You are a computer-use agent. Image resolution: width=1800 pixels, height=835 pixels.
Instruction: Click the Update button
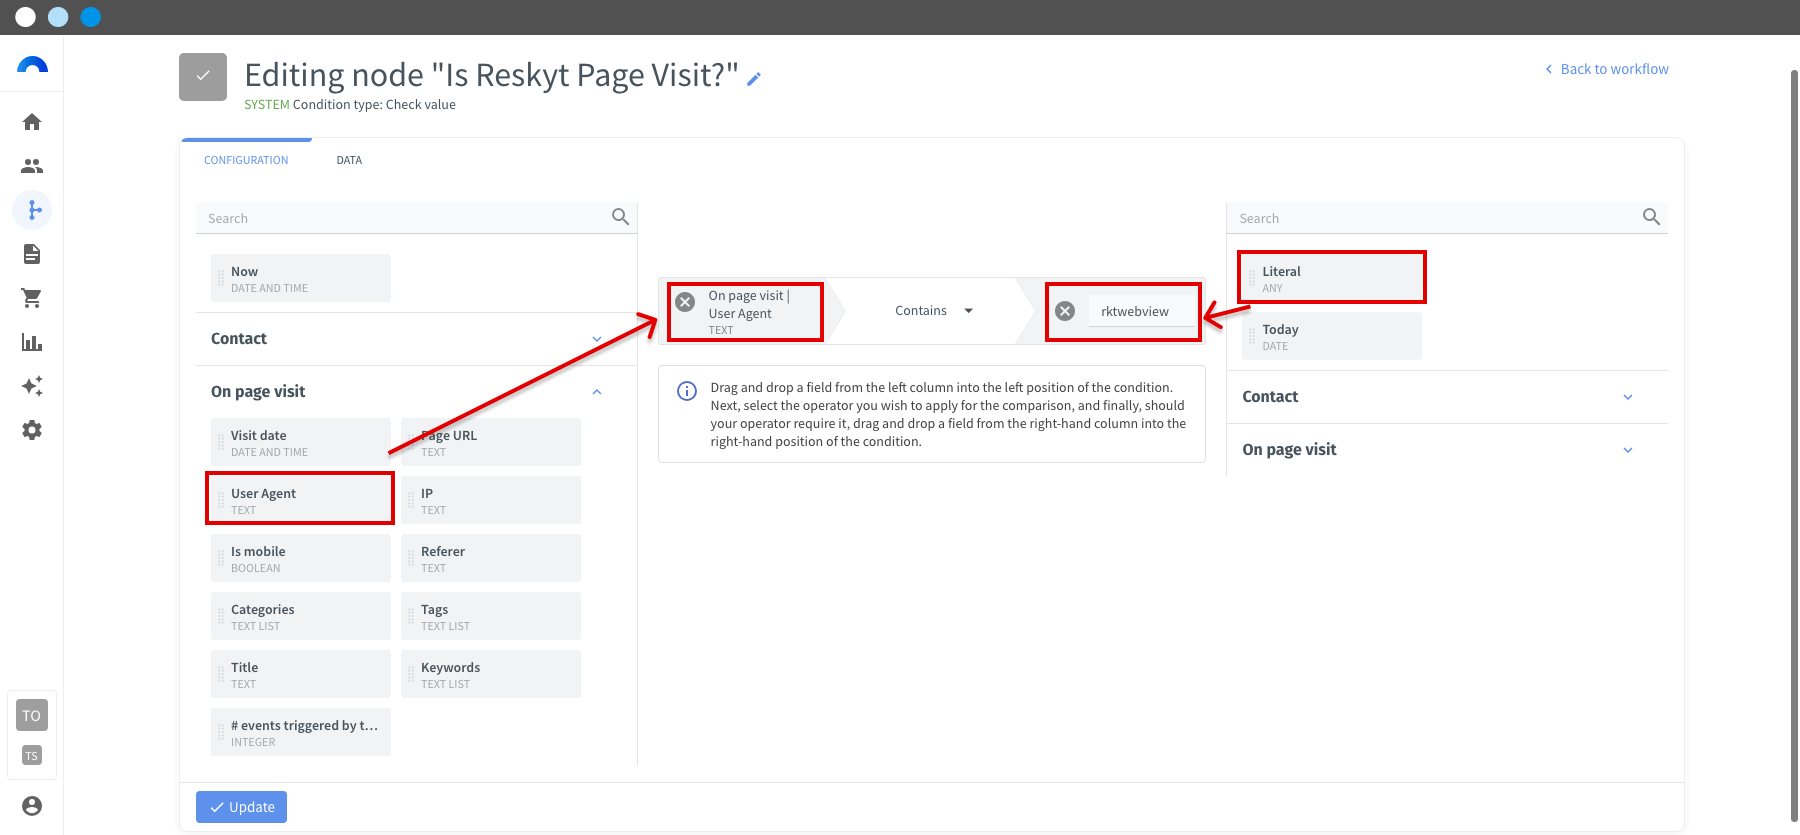click(x=241, y=807)
